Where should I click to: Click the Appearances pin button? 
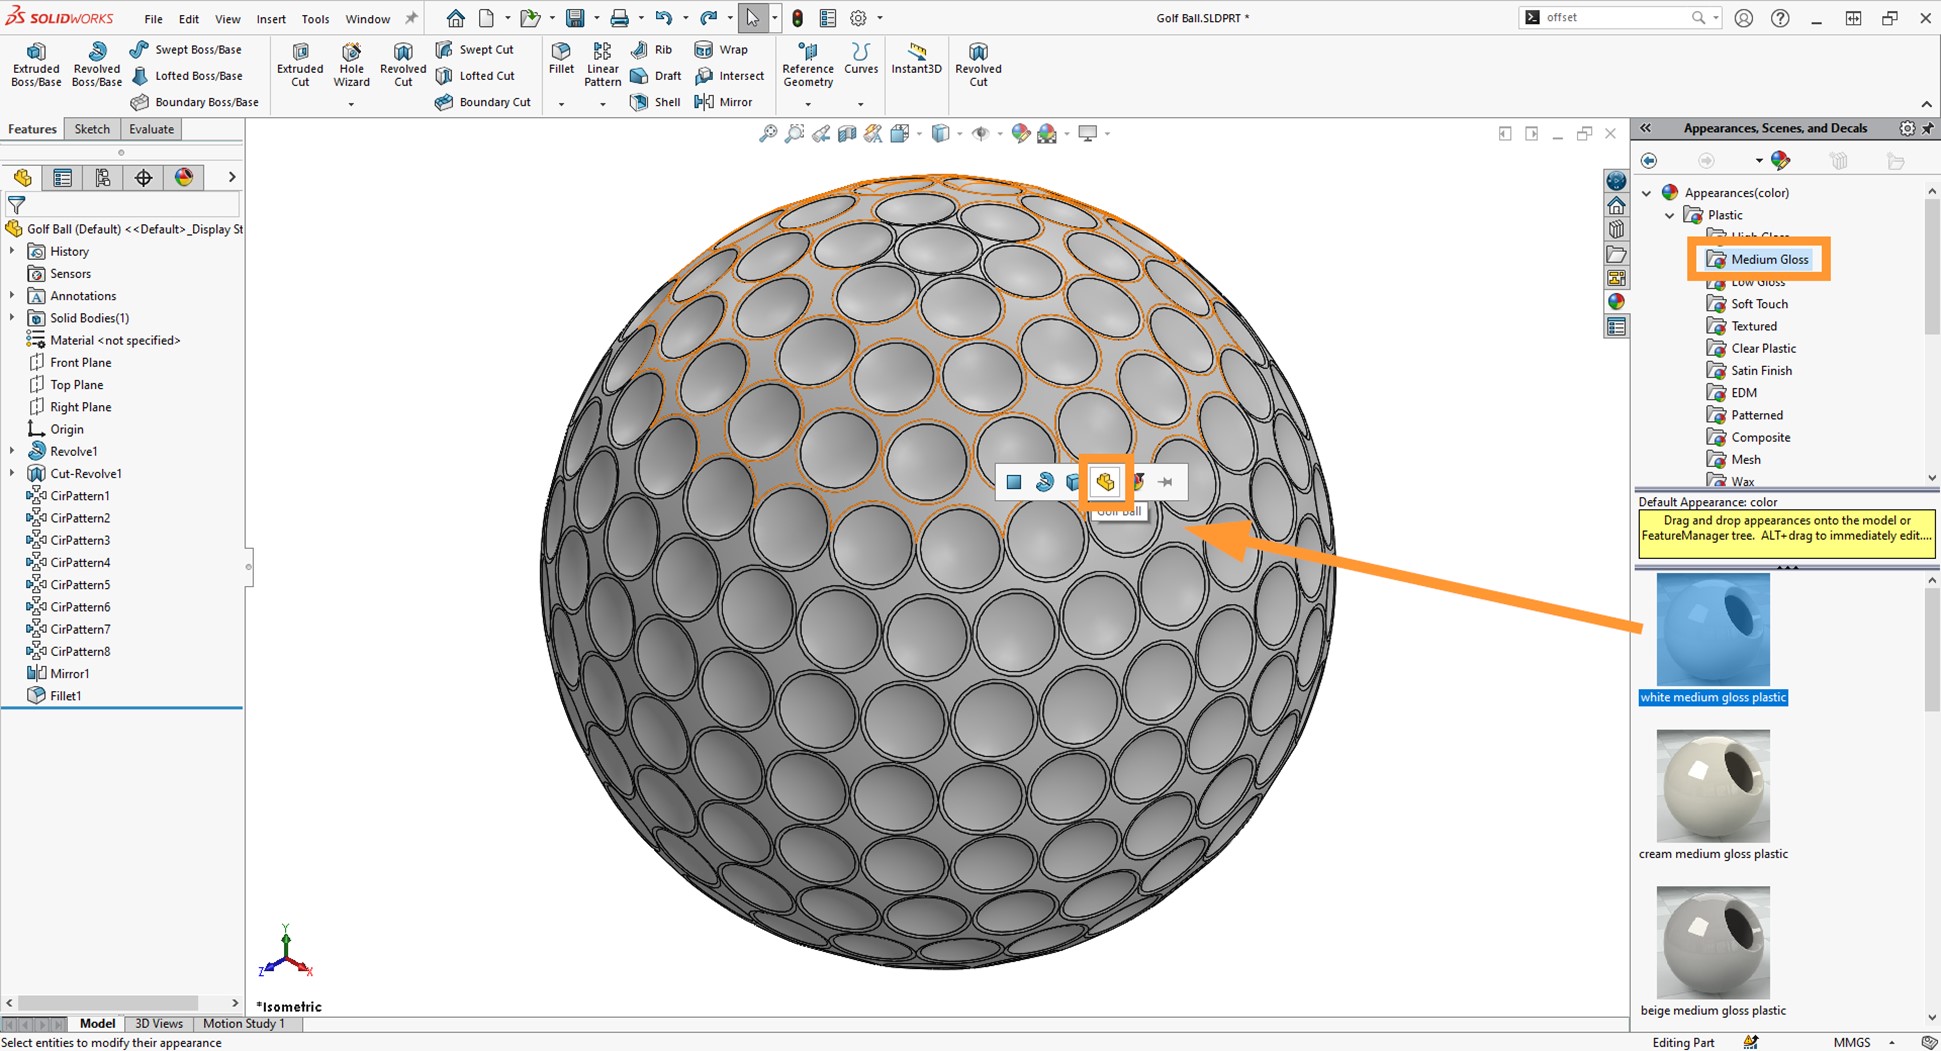click(x=1930, y=128)
